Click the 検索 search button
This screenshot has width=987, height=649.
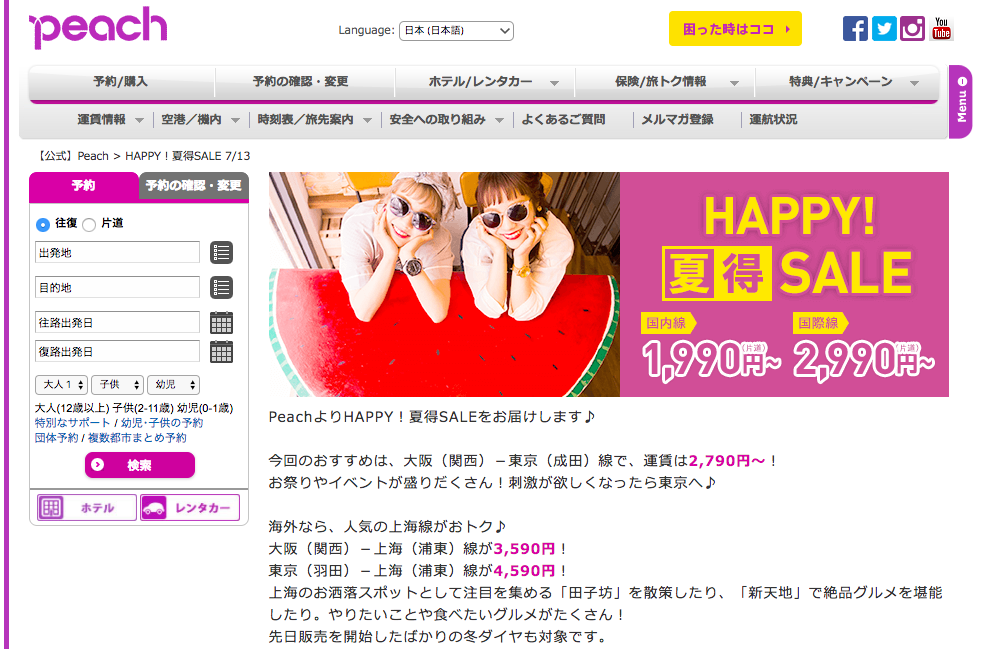pos(140,465)
